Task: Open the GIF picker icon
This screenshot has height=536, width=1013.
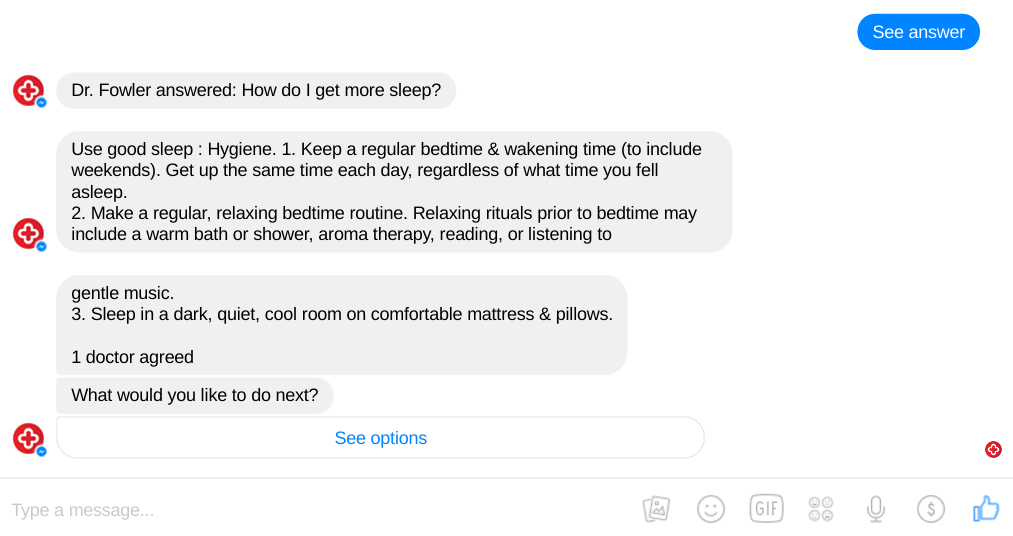Action: tap(766, 509)
